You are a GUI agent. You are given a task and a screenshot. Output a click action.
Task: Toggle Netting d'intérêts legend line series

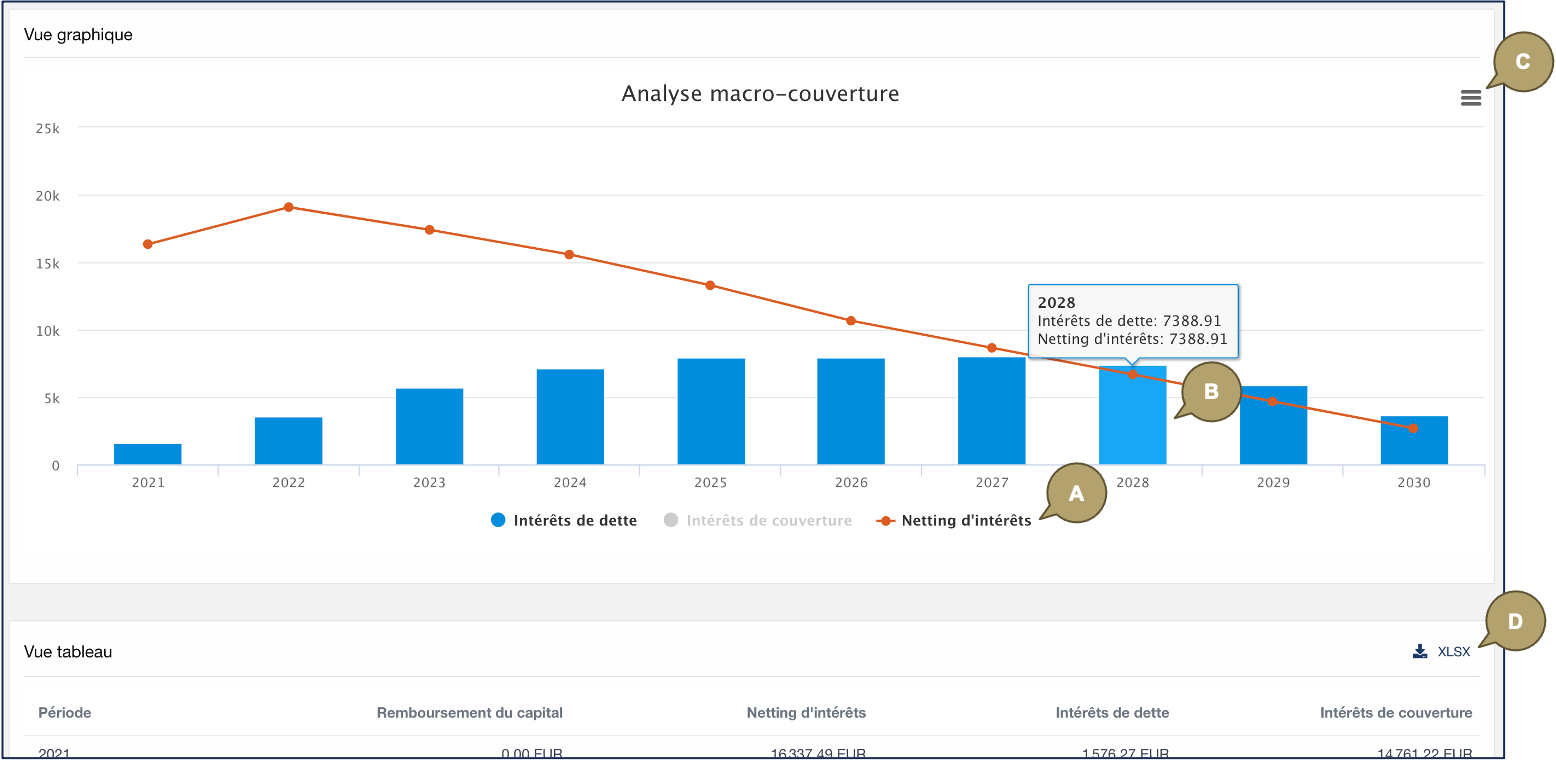[x=965, y=521]
